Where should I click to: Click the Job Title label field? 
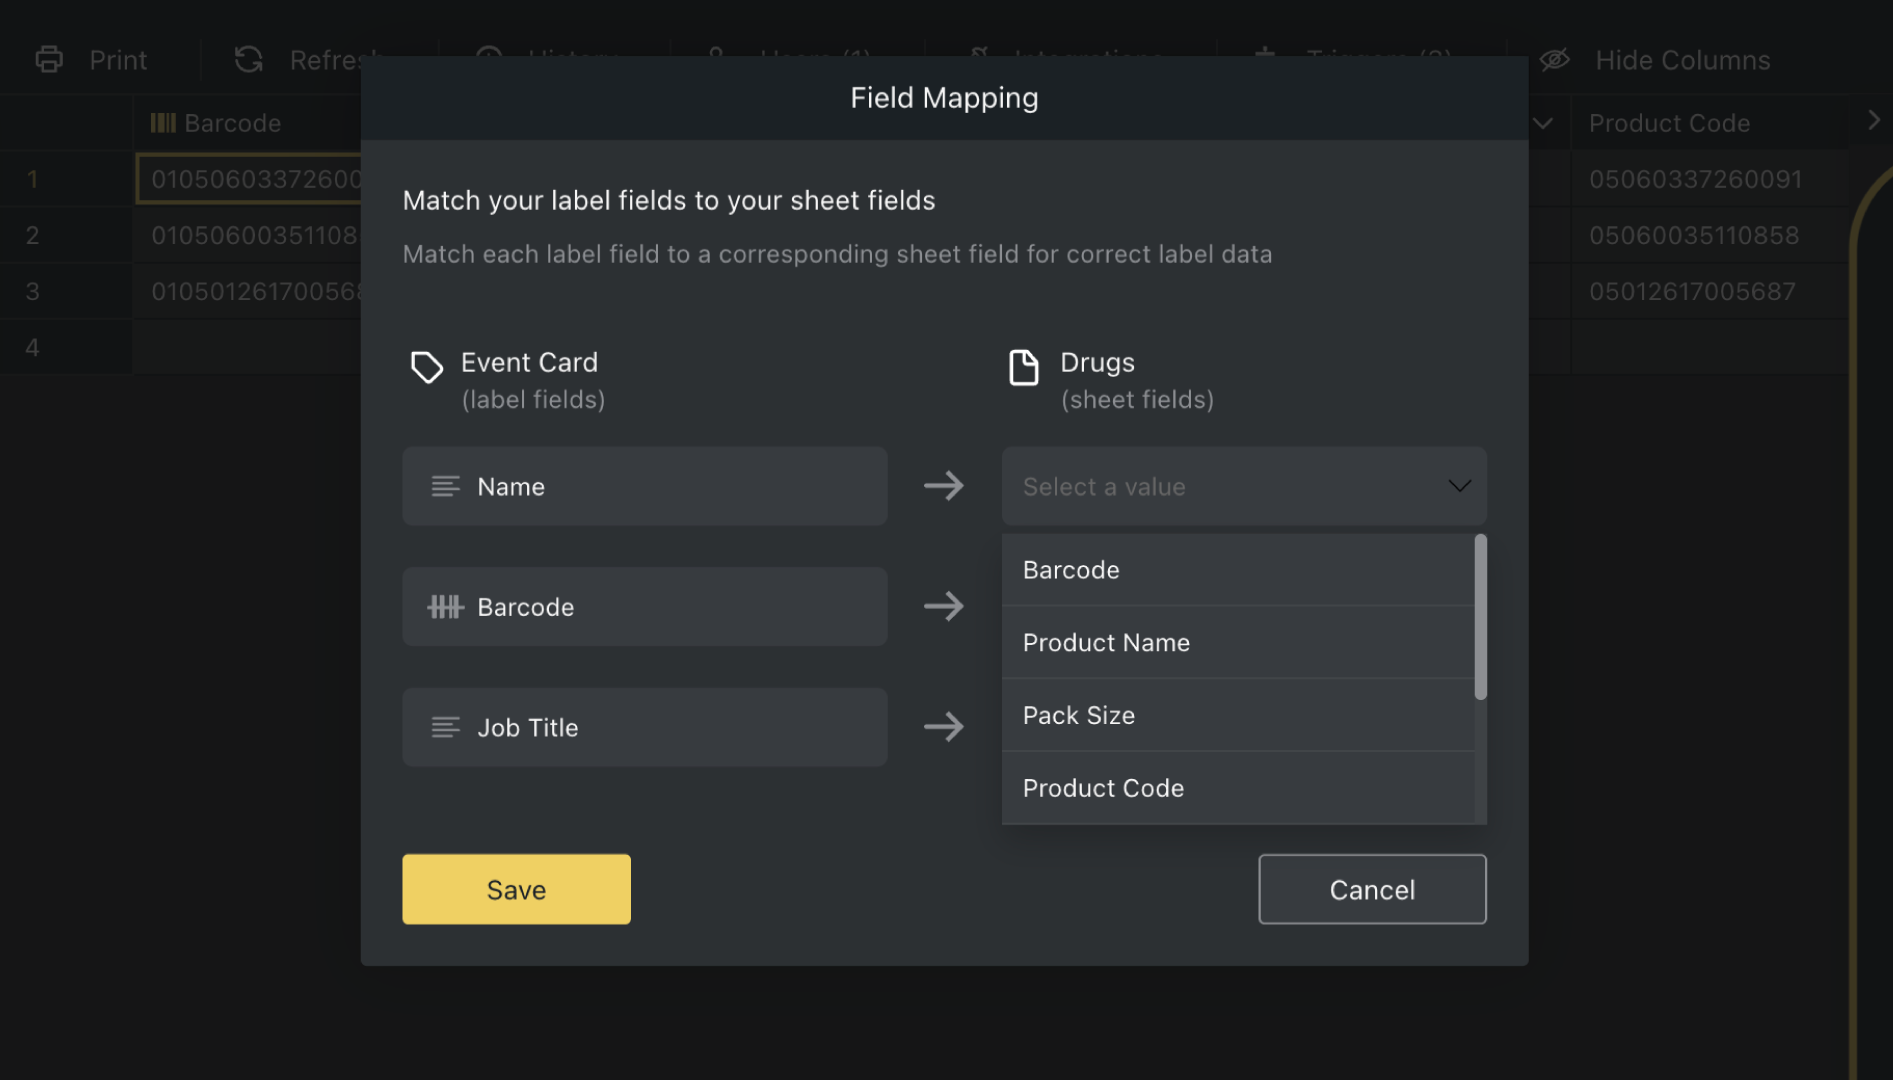point(644,727)
